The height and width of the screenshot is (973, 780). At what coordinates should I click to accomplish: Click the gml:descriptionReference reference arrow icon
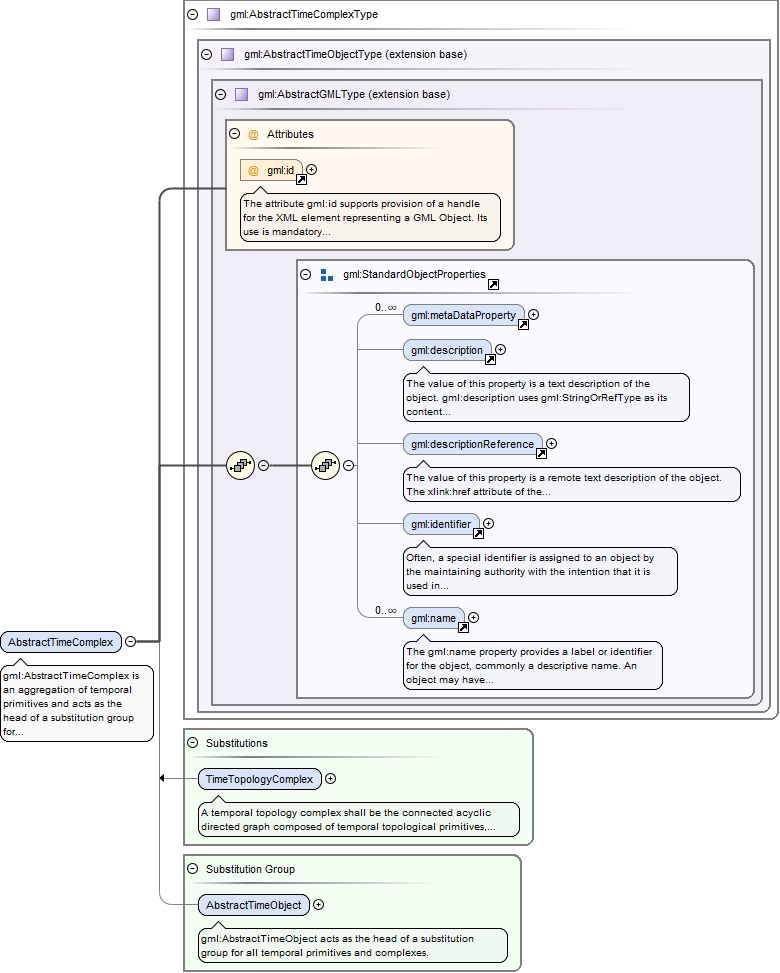point(541,453)
